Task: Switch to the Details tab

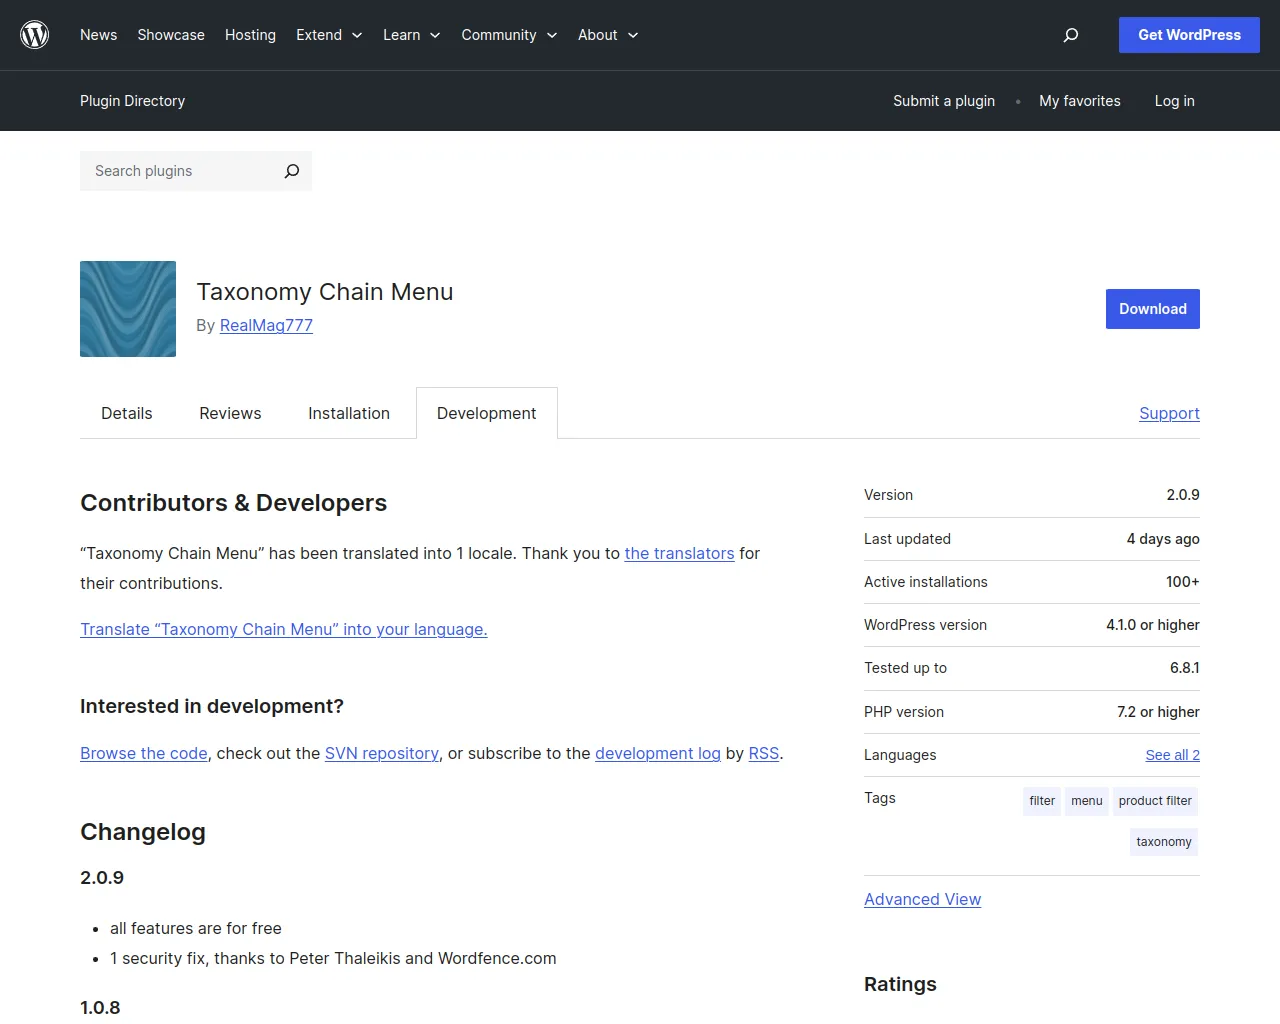Action: point(127,413)
